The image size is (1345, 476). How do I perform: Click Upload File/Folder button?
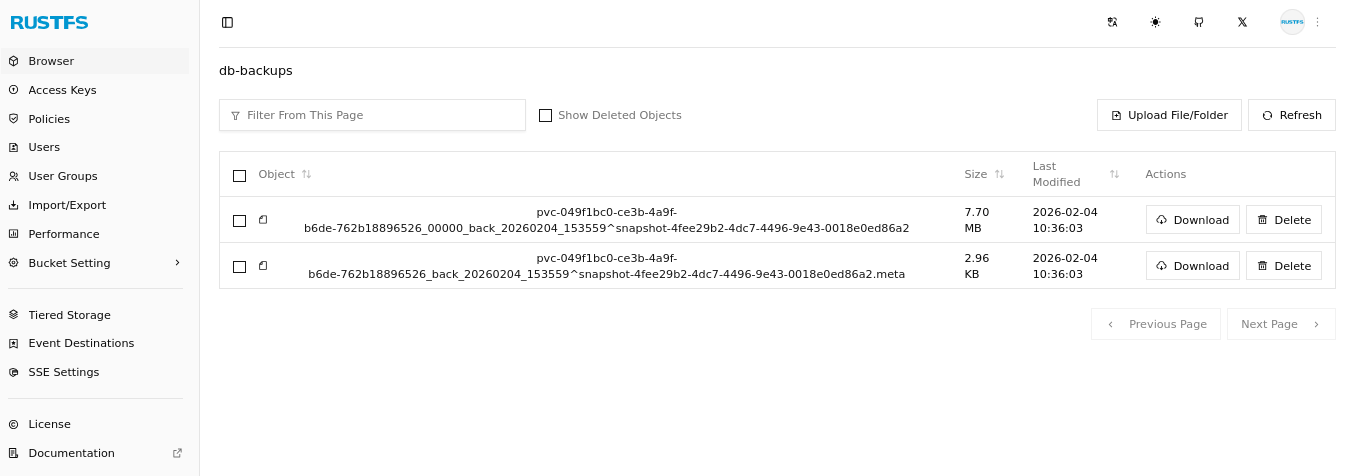[1169, 115]
